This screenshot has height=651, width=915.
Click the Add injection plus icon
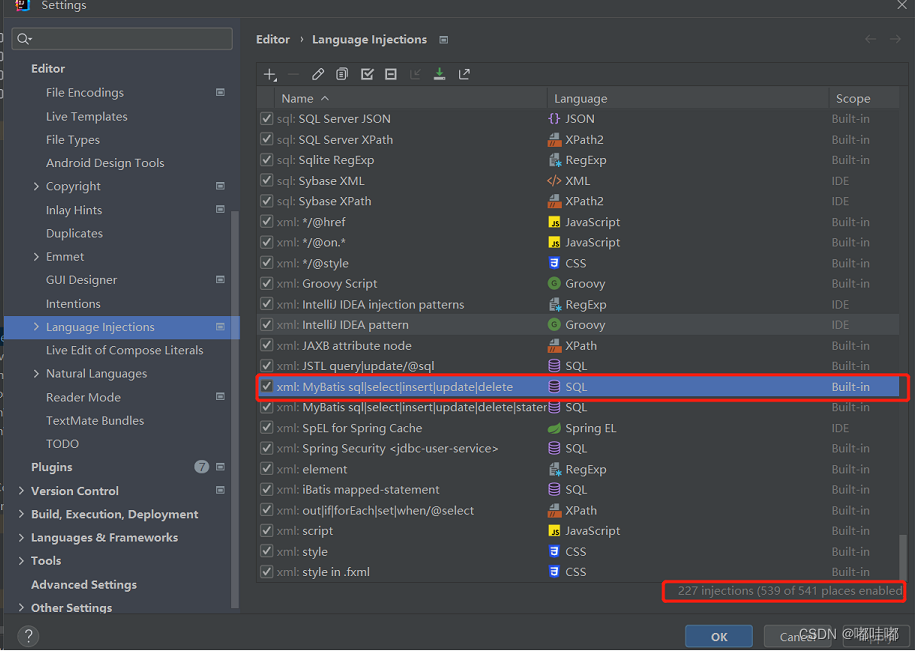270,75
